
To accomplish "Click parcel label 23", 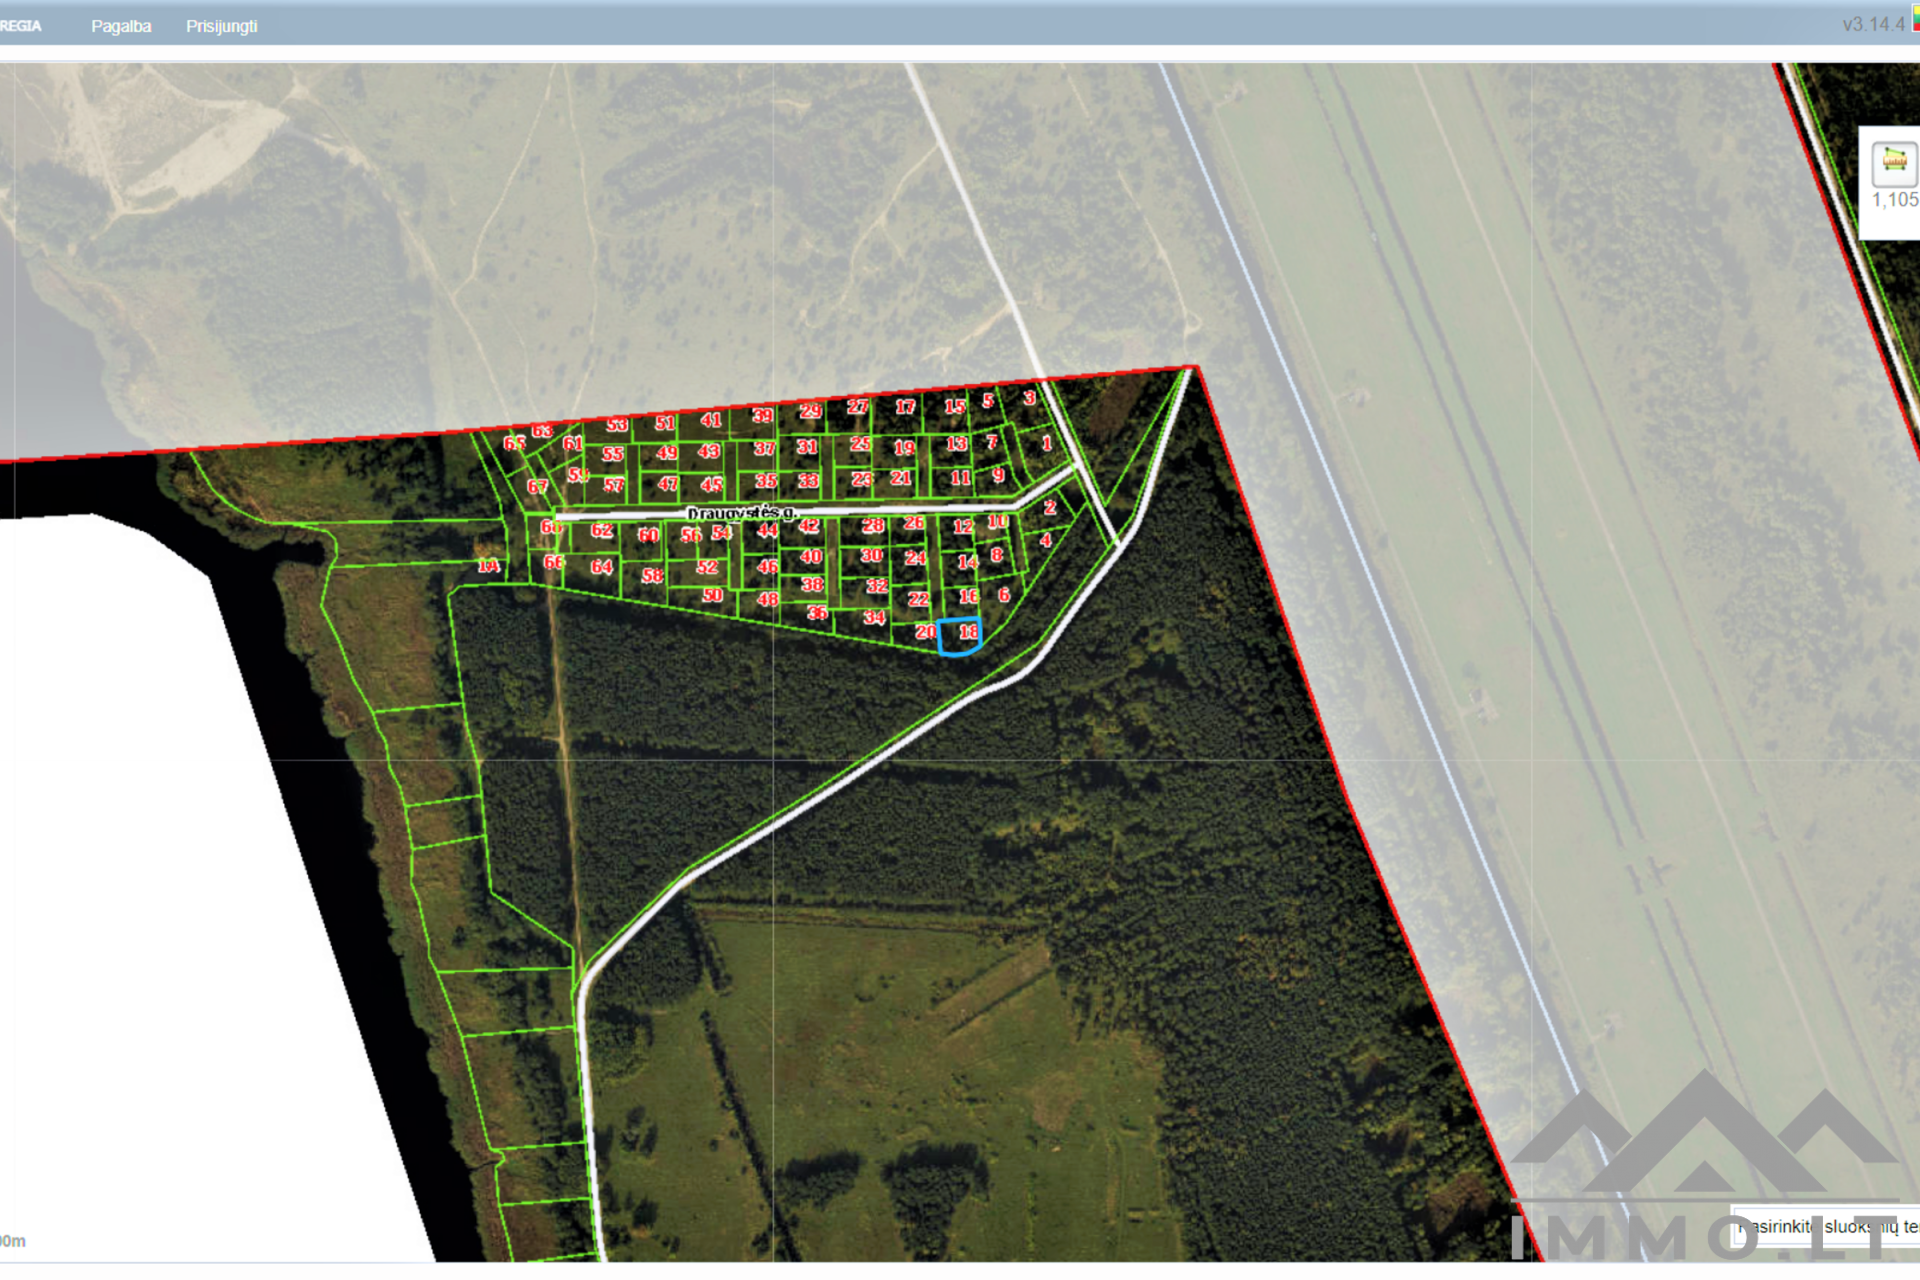I will [x=862, y=480].
